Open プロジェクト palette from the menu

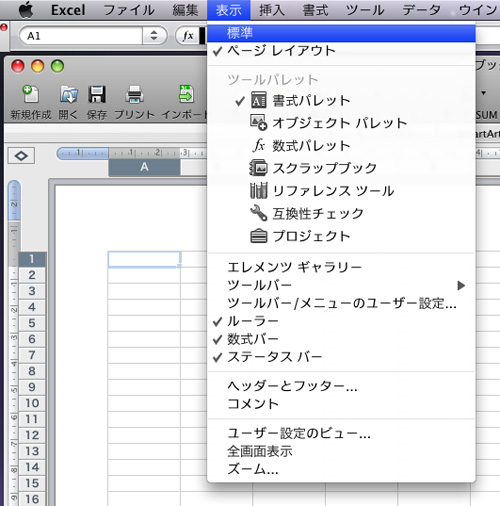pyautogui.click(x=341, y=236)
